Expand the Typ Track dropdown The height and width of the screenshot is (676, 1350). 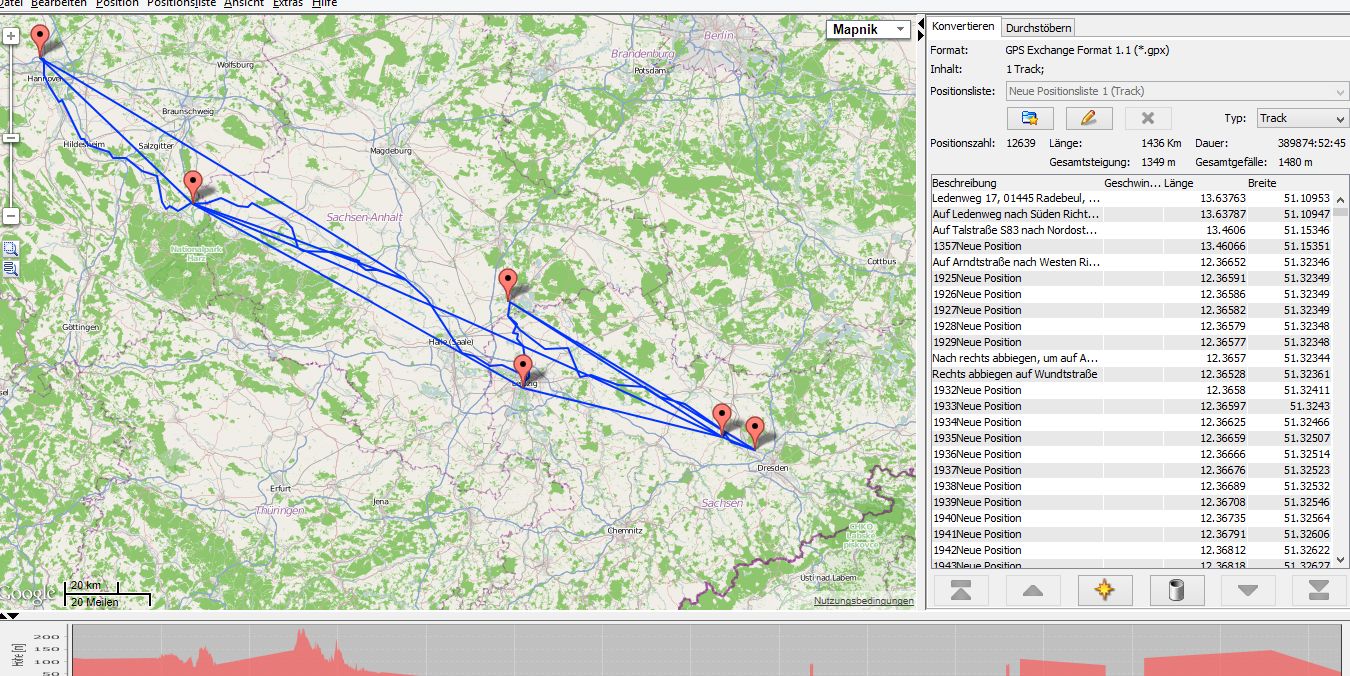point(1302,118)
